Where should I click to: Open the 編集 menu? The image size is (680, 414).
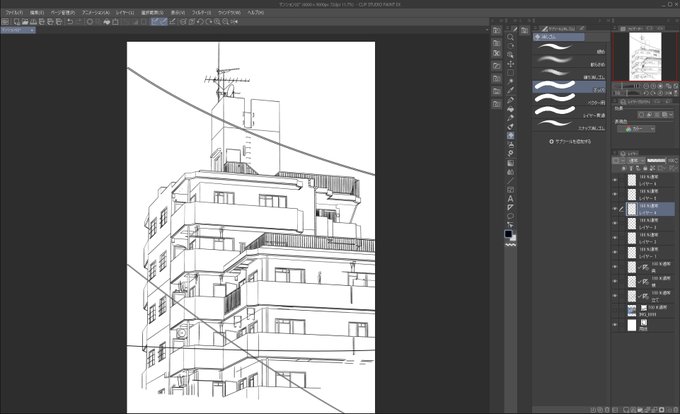[x=37, y=13]
